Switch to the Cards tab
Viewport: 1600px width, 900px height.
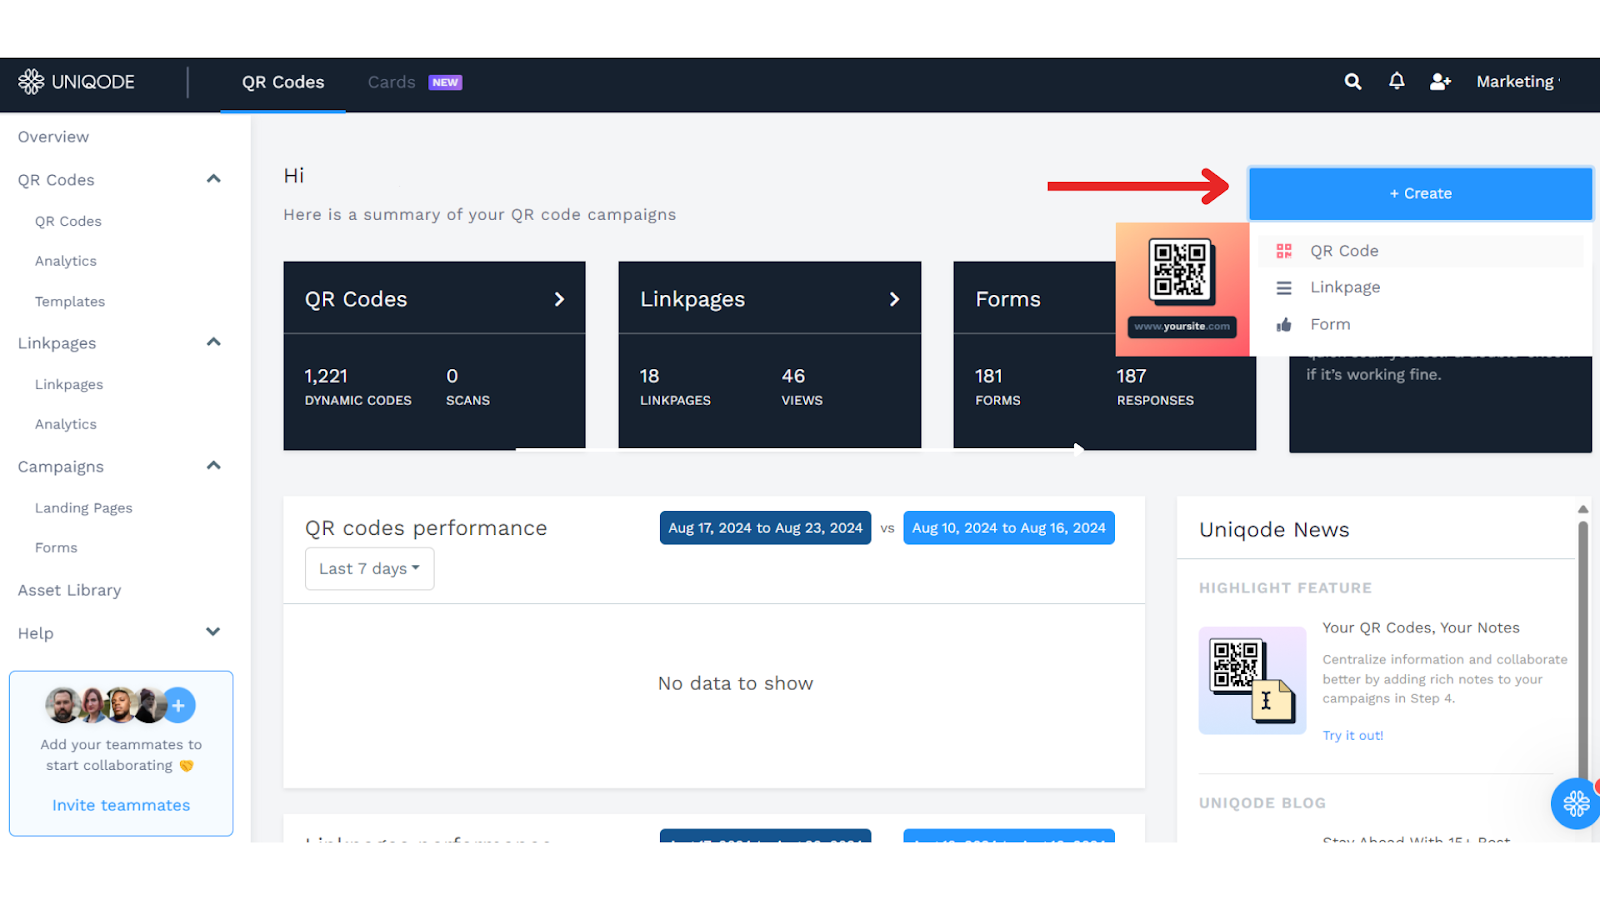tap(391, 83)
